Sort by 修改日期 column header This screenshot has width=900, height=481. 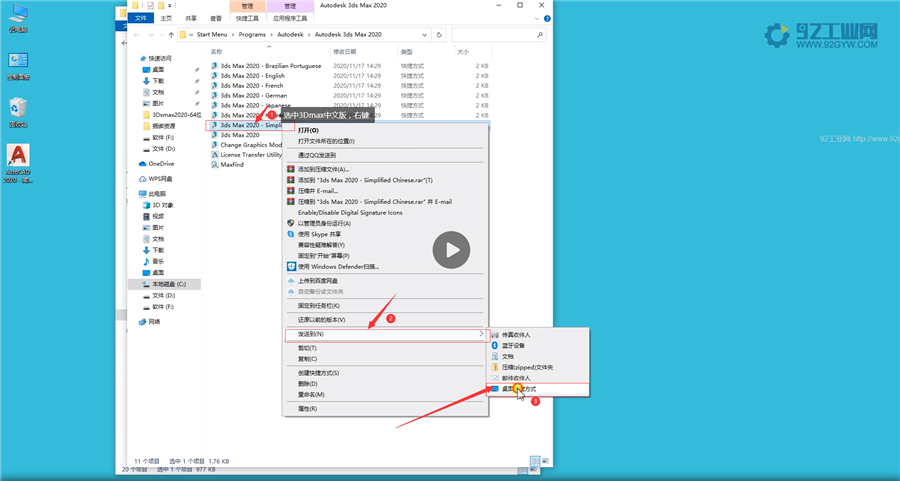tap(343, 52)
